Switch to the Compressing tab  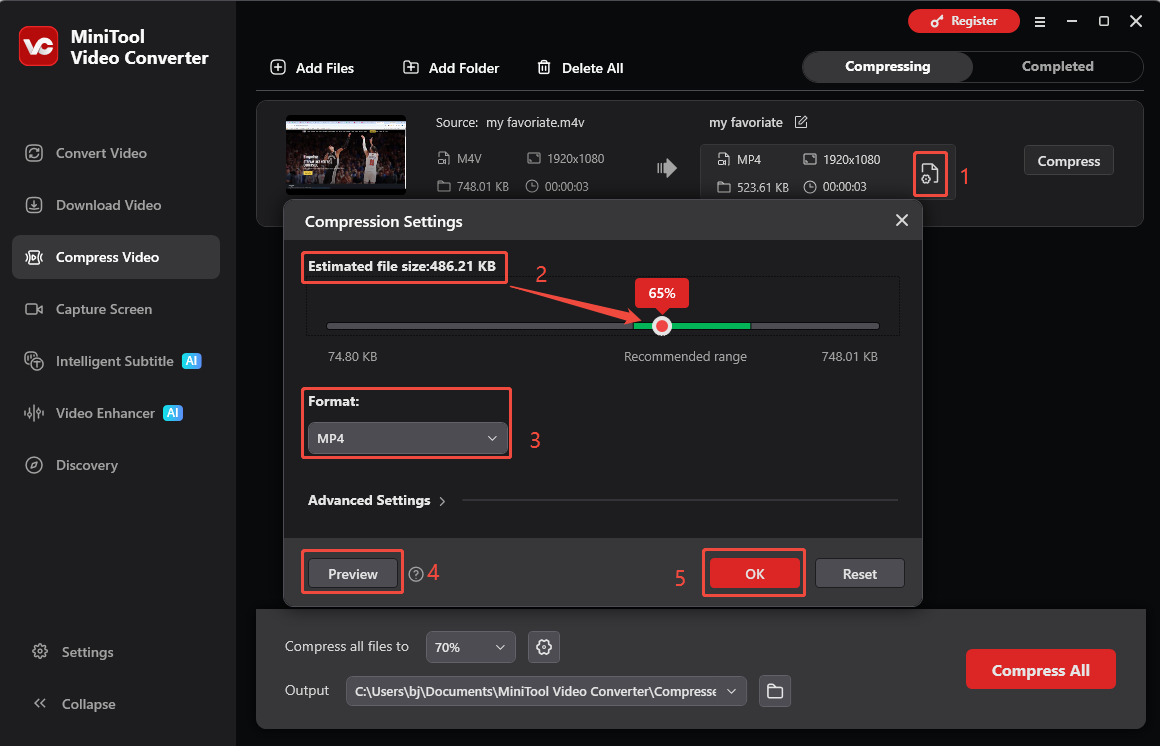click(888, 67)
